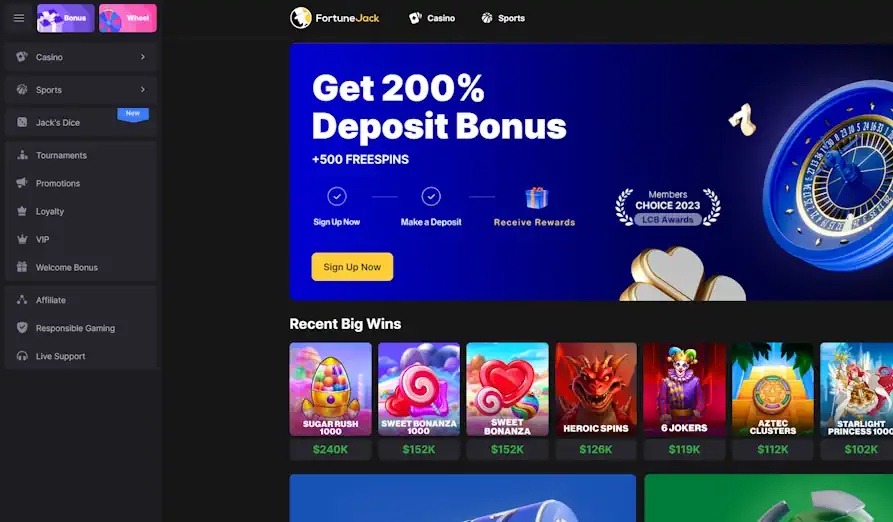893x522 pixels.
Task: Open Tournaments from the sidebar
Action: click(80, 155)
